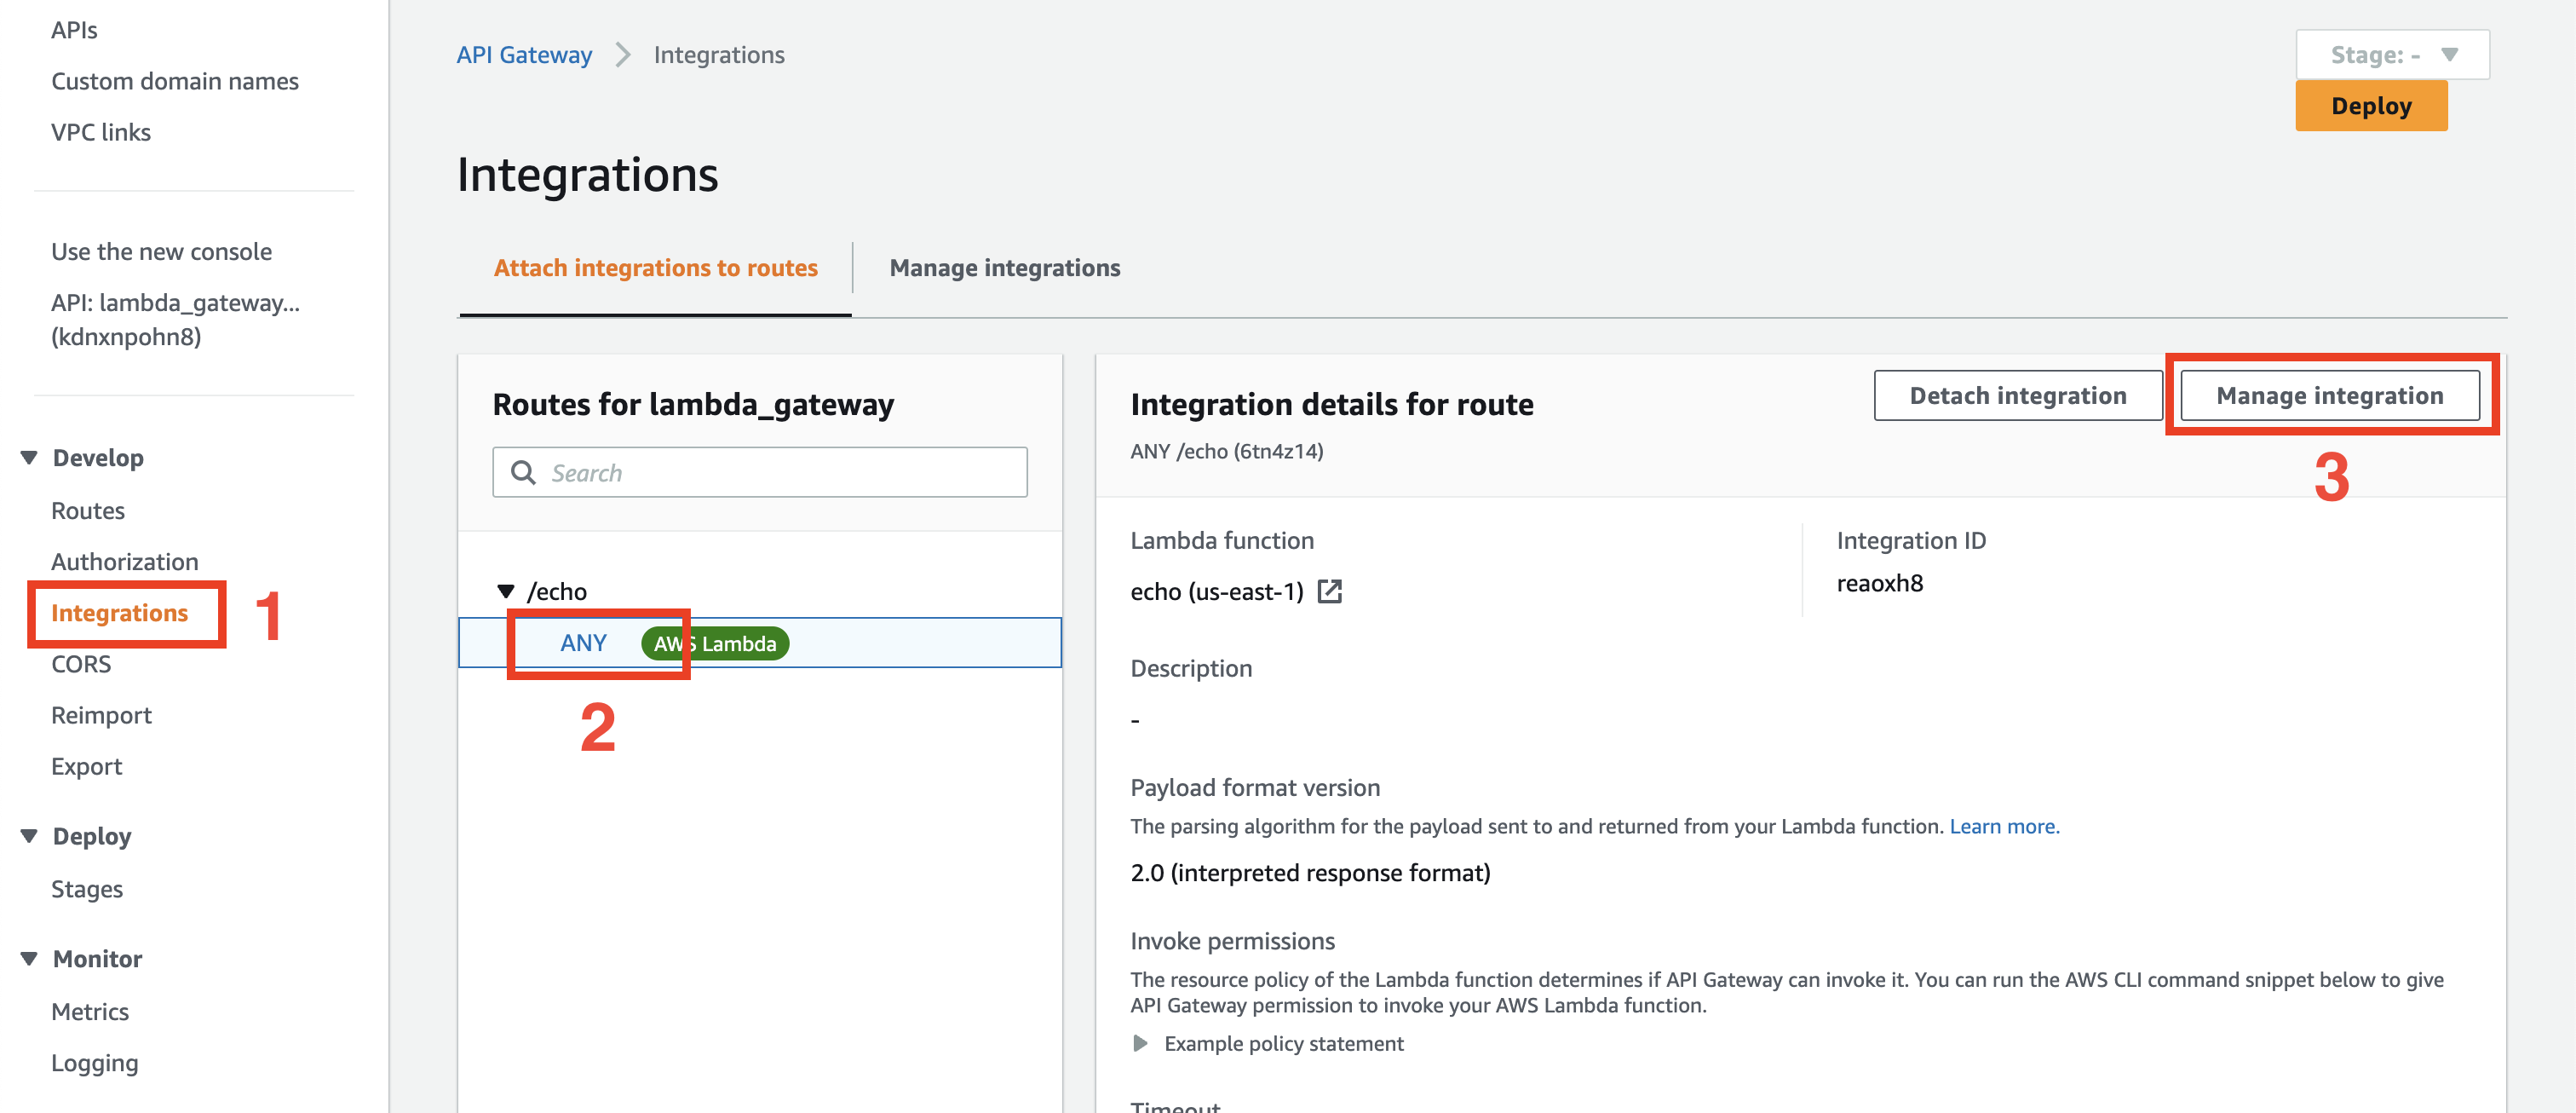Switch to Manage integrations tab
The width and height of the screenshot is (2576, 1113).
point(1004,268)
